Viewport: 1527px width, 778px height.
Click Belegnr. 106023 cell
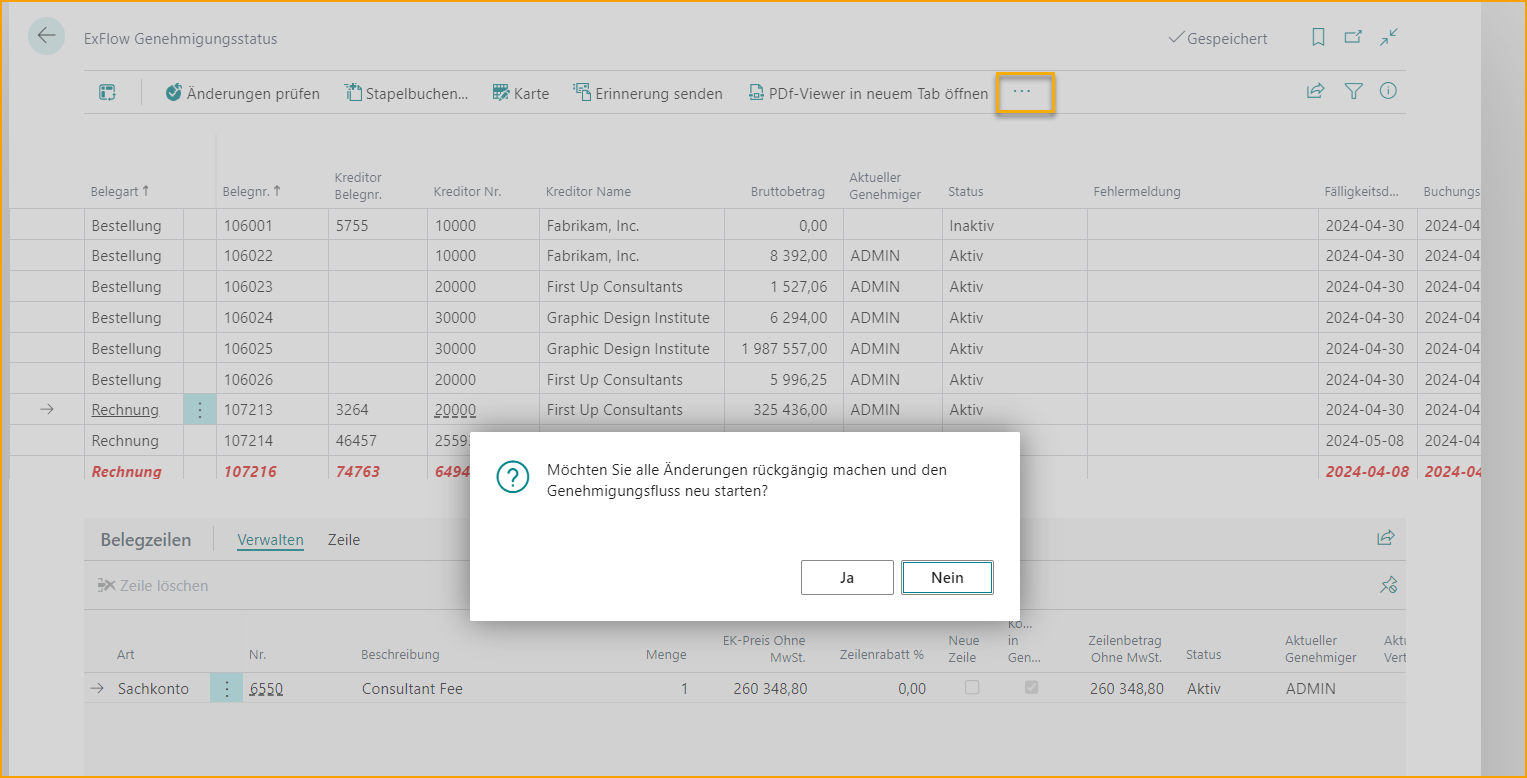[272, 287]
